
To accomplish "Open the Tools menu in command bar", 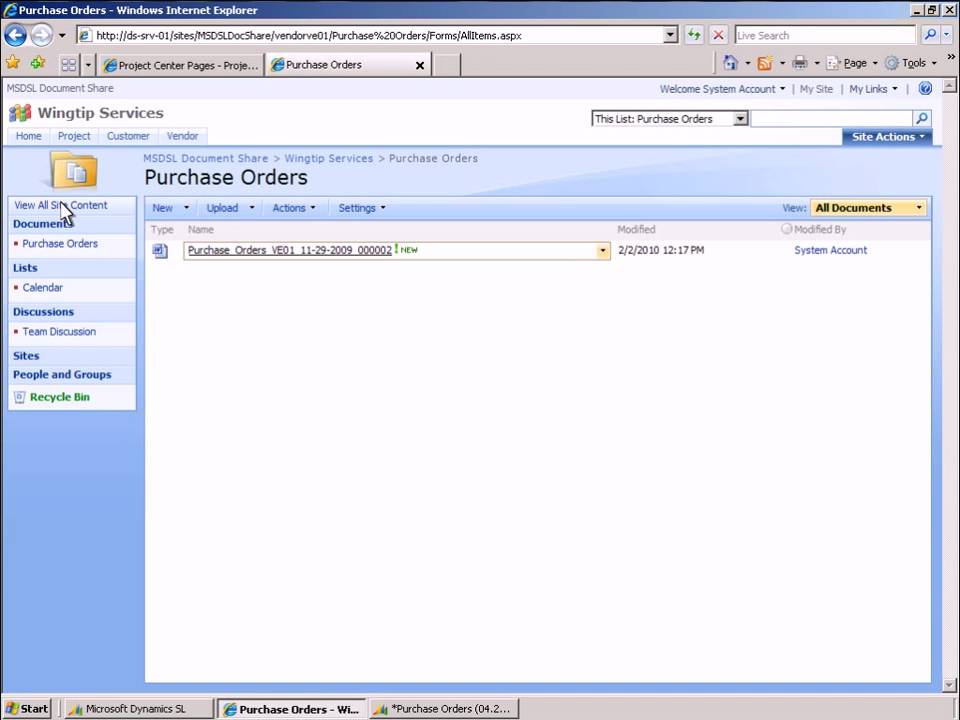I will [x=911, y=63].
